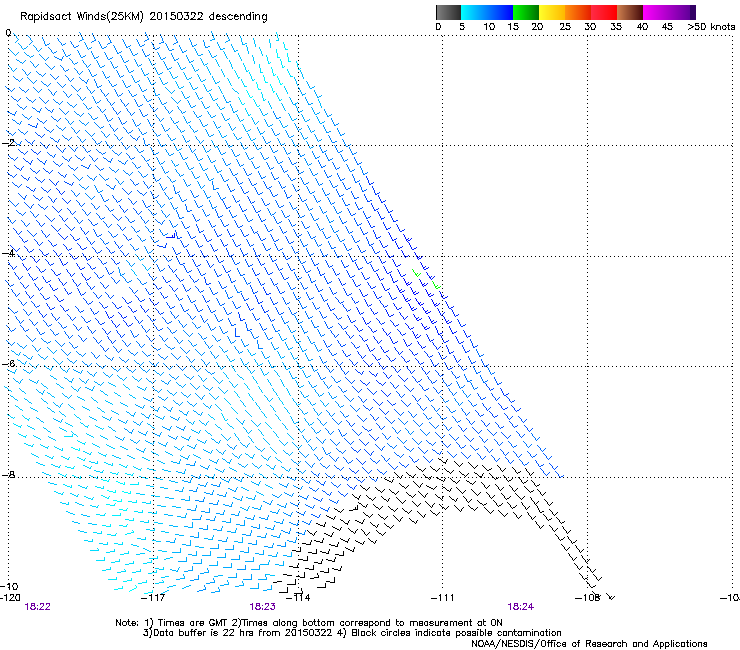Click the purple time stamp '18:23'
Image resolution: width=740 pixels, height=650 pixels.
262,607
